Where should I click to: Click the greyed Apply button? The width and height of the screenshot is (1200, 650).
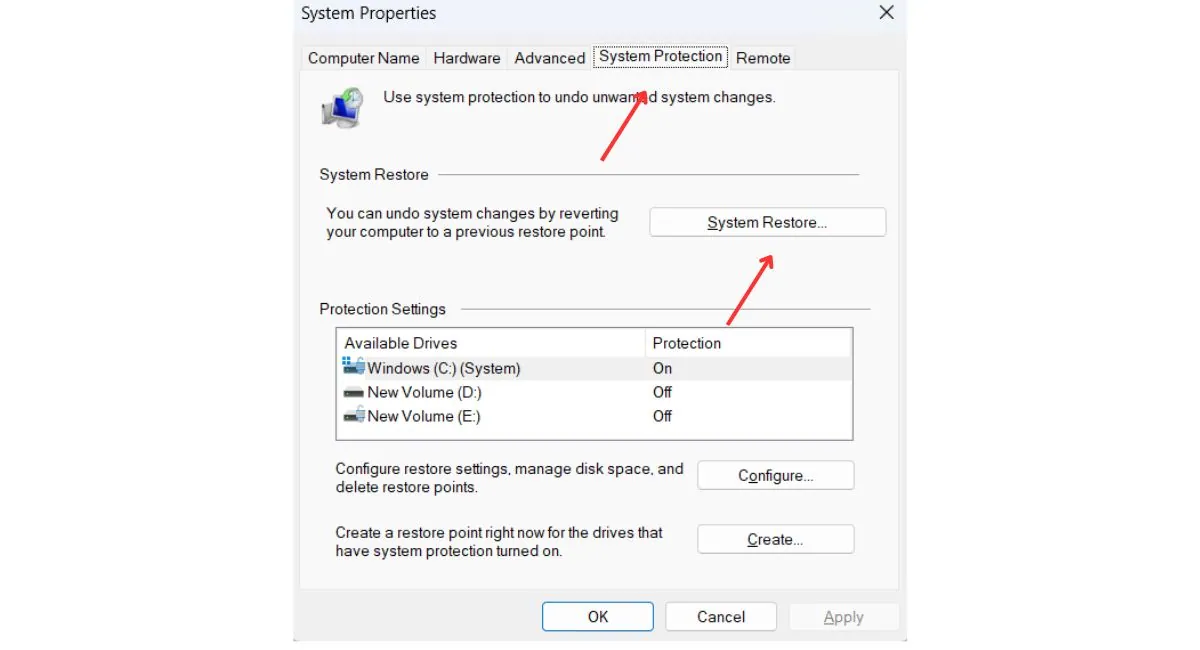(x=844, y=618)
